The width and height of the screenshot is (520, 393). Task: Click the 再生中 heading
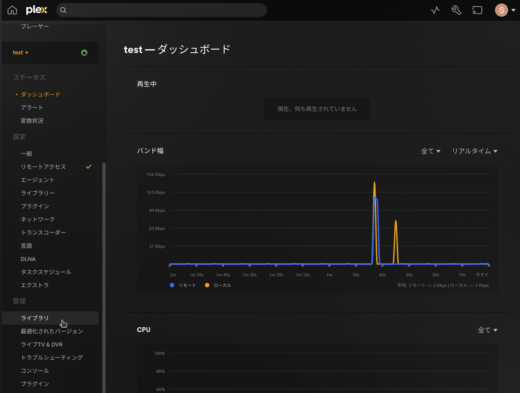point(147,84)
